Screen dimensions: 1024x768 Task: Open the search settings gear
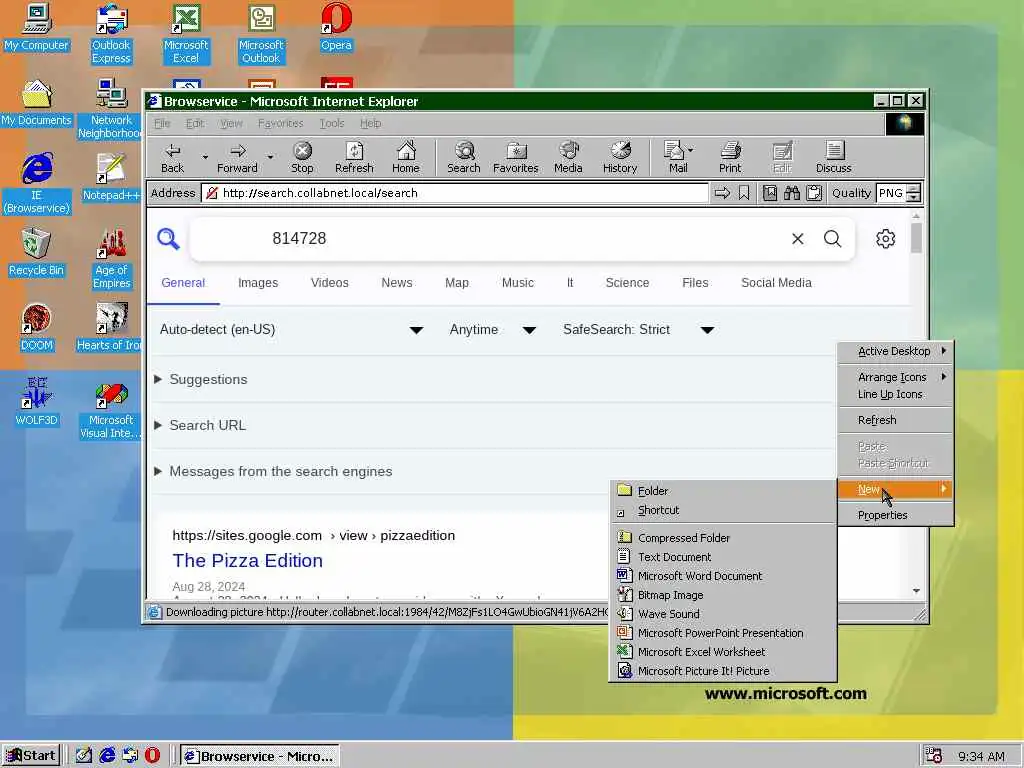click(886, 239)
